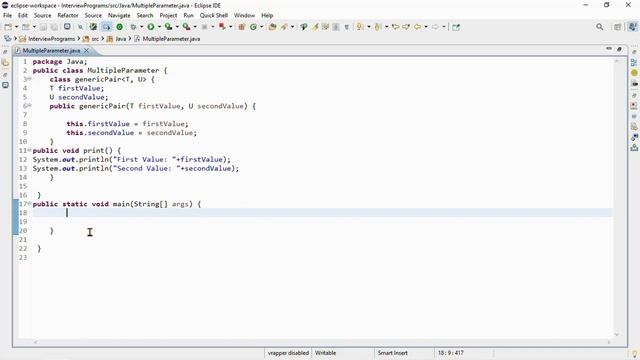Image resolution: width=640 pixels, height=360 pixels.
Task: Expand the External Tools dropdown arrow
Action: (195, 27)
